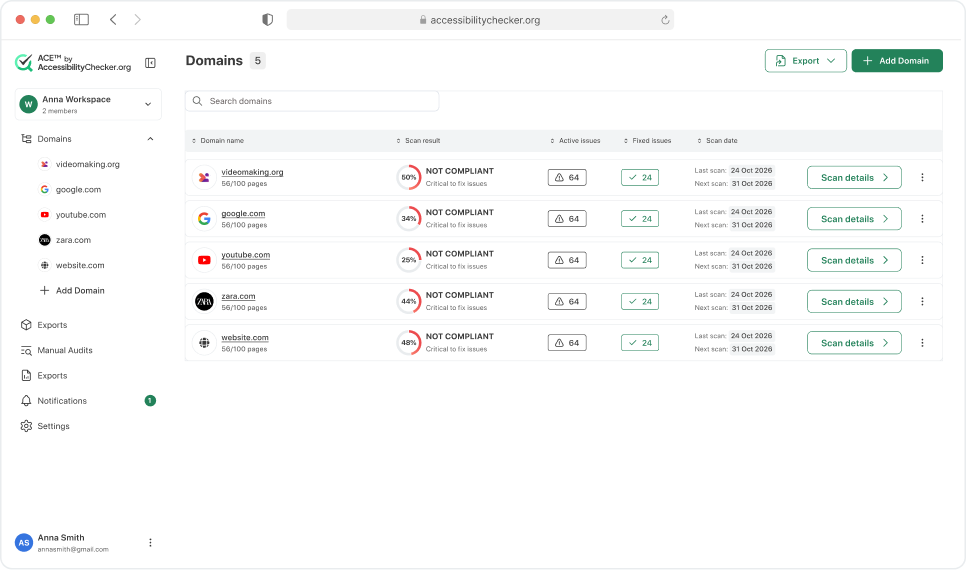Open more options for zara.com row
966x570 pixels.
(922, 301)
